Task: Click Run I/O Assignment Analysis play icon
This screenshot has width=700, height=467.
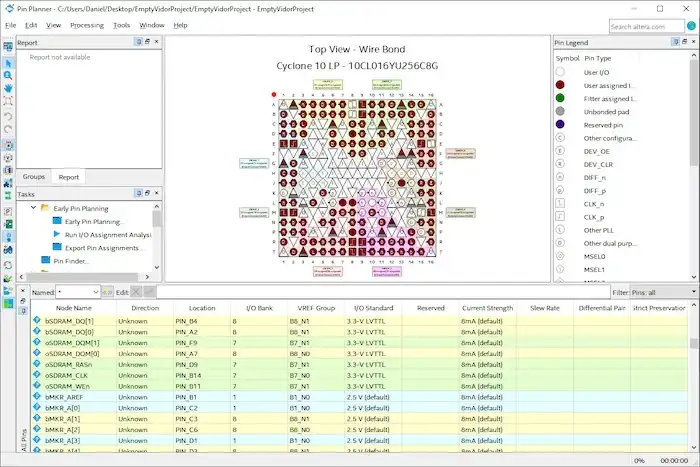Action: click(x=56, y=234)
